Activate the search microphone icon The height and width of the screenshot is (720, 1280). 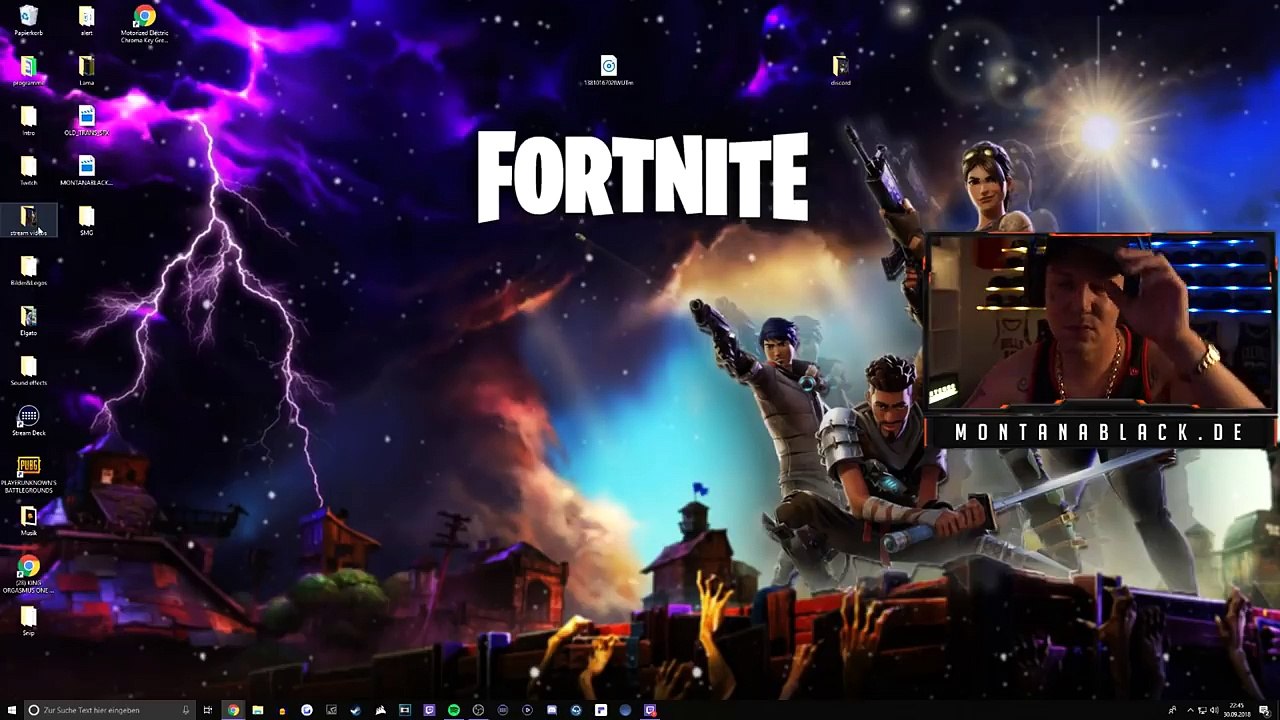pos(185,710)
